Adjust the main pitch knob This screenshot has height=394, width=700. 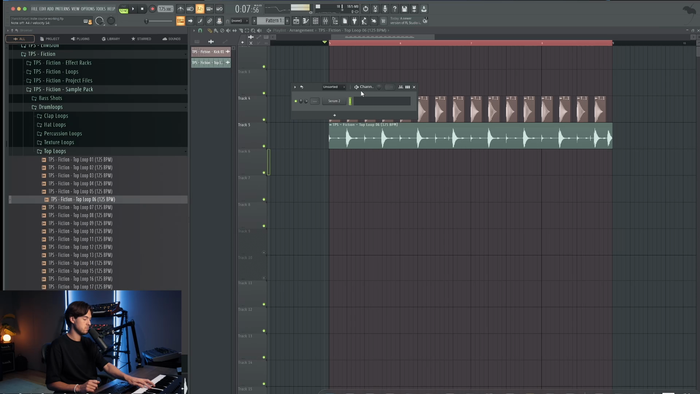point(111,21)
